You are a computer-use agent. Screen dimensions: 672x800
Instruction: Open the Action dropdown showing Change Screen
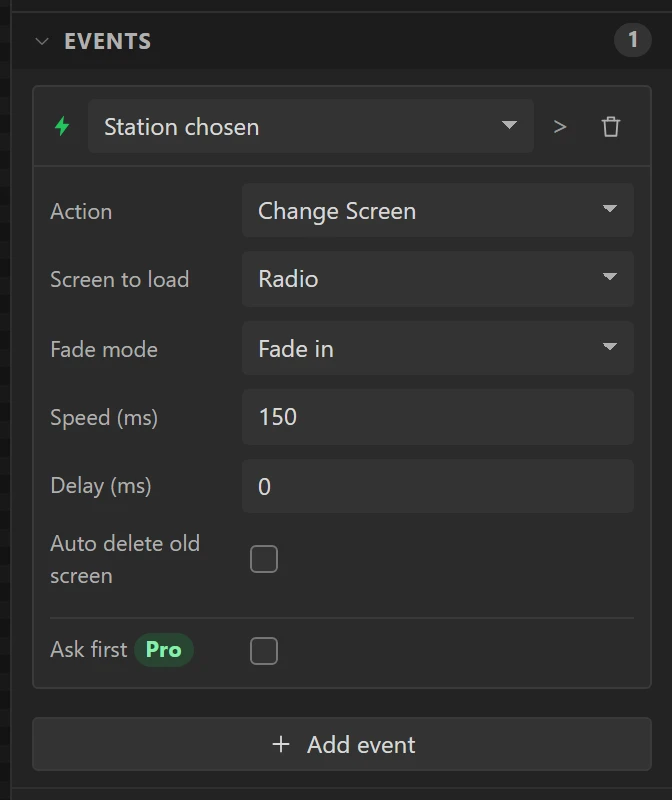click(438, 210)
